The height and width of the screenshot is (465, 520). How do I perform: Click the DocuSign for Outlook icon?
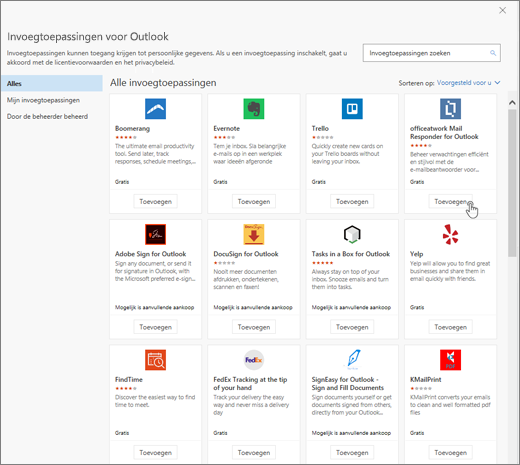pyautogui.click(x=254, y=234)
